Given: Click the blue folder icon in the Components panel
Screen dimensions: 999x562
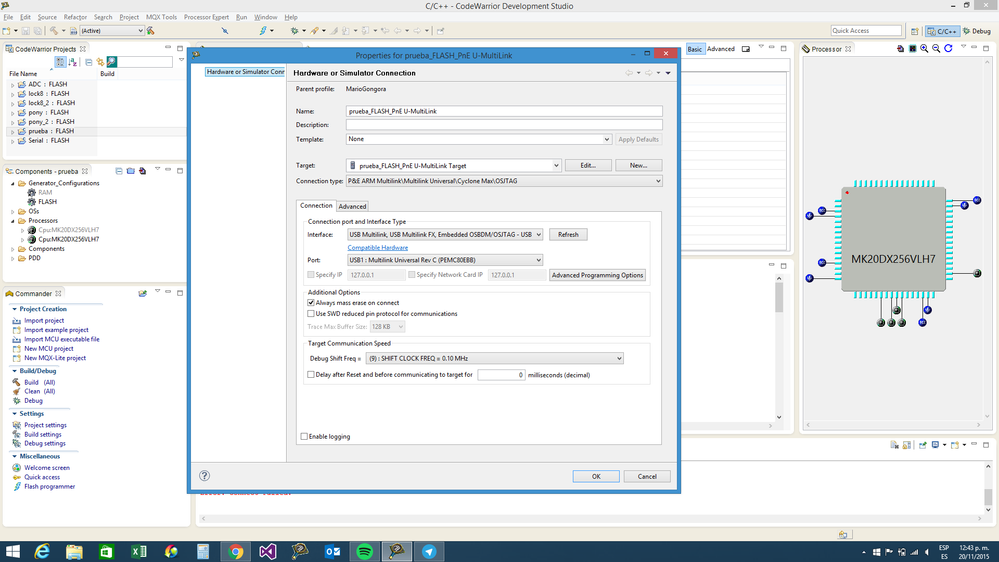Looking at the screenshot, I should pyautogui.click(x=131, y=171).
